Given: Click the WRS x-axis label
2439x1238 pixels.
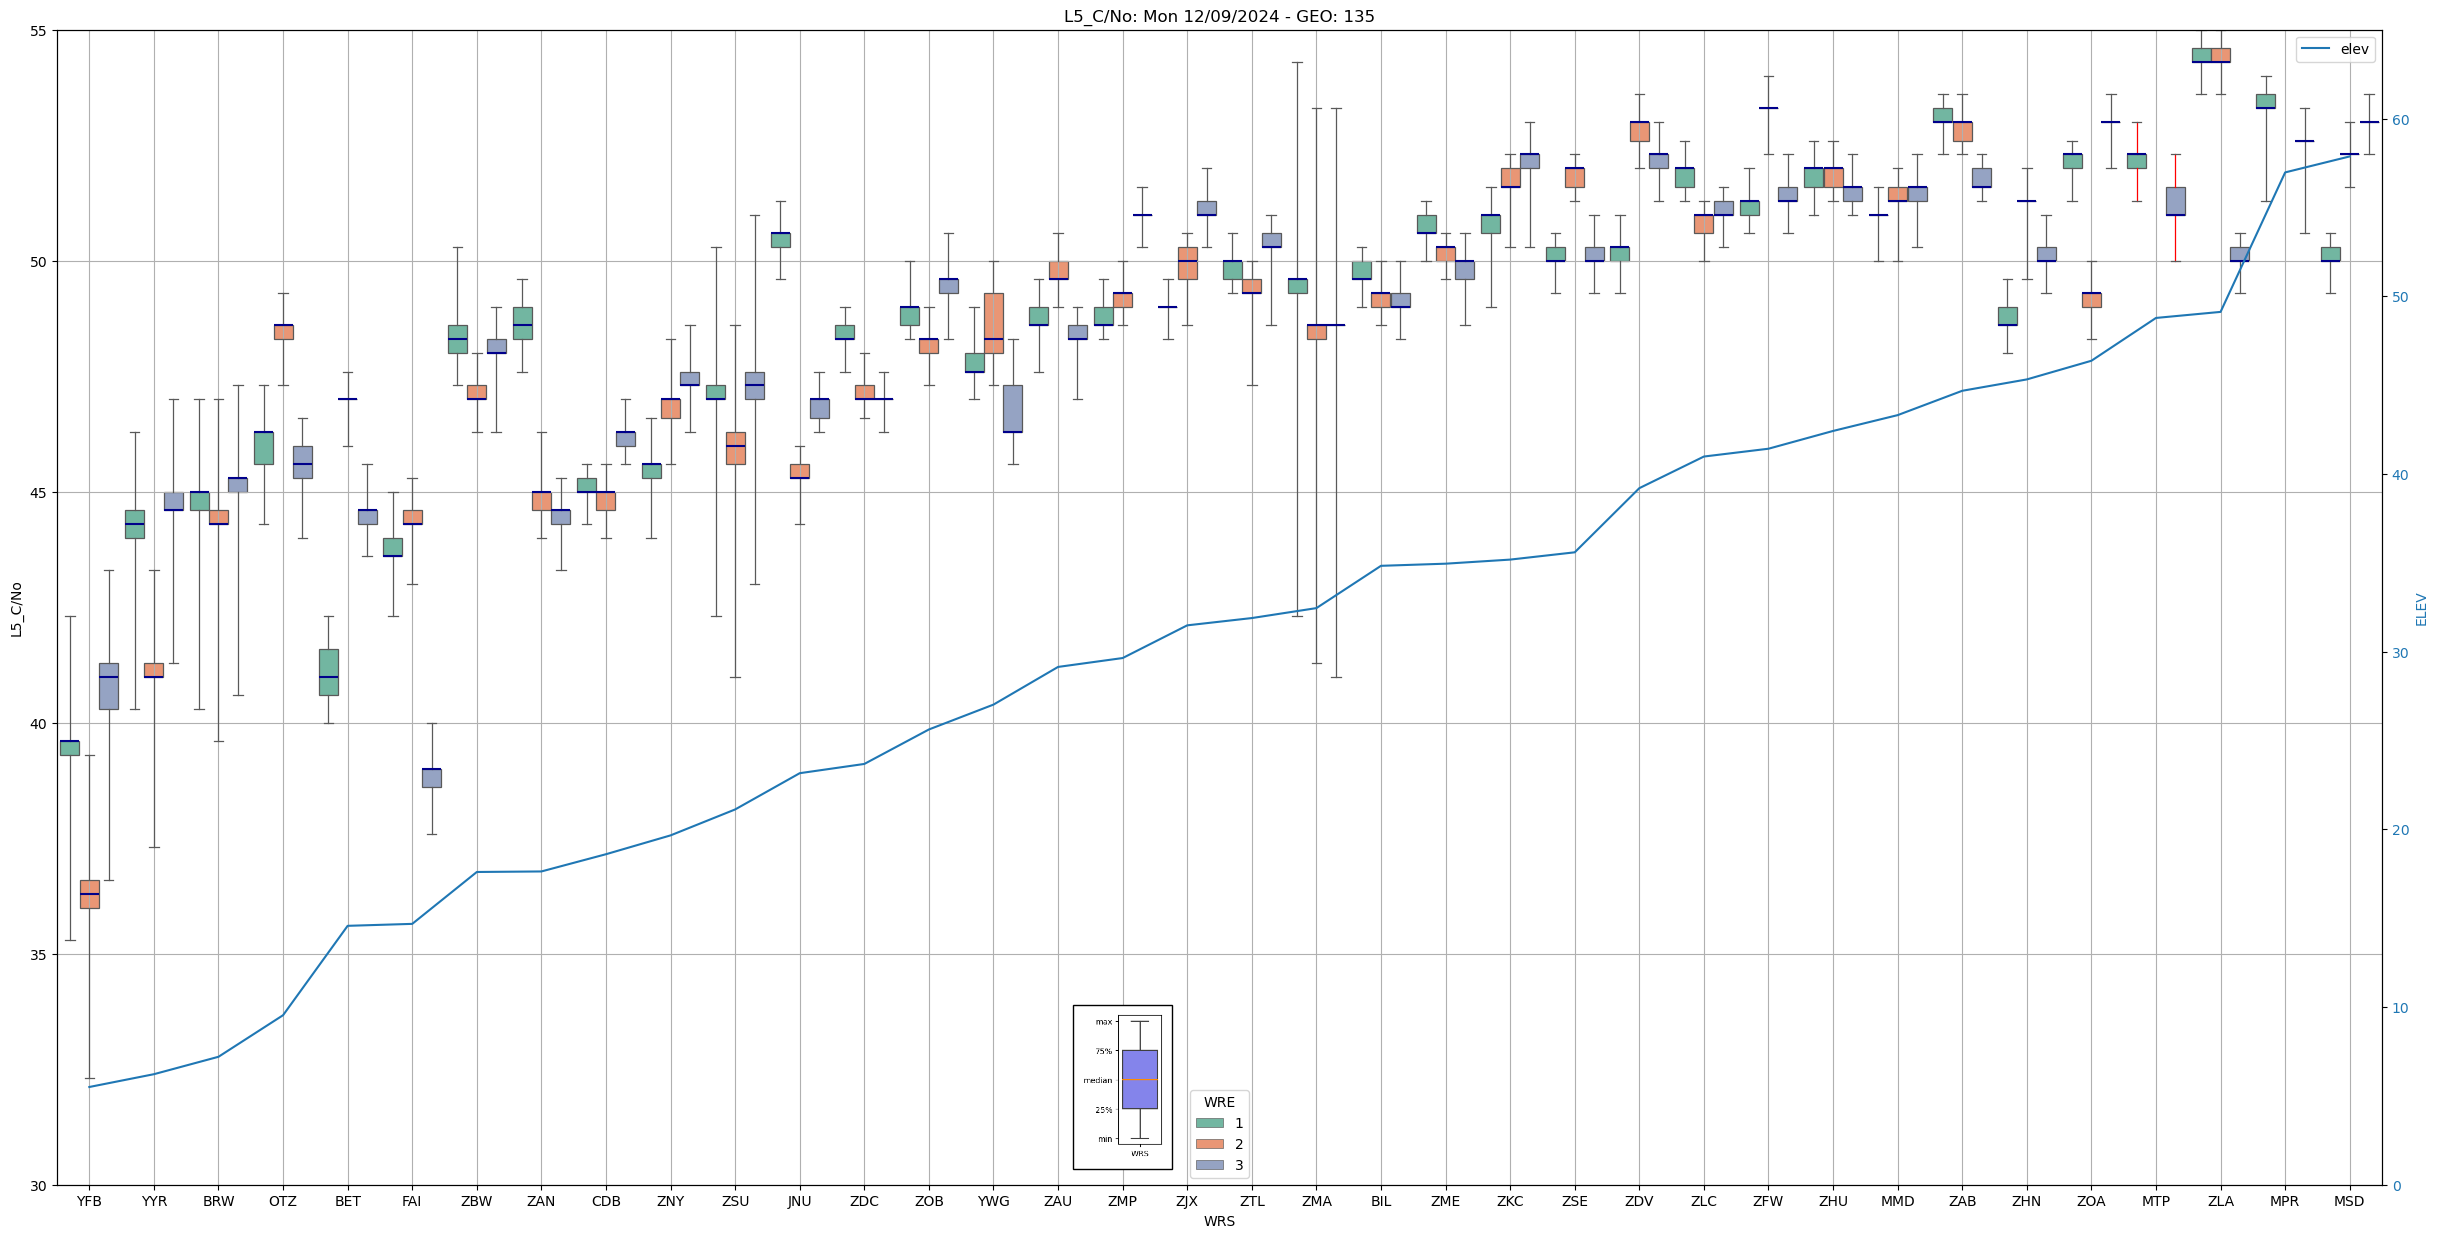Looking at the screenshot, I should click(1218, 1221).
